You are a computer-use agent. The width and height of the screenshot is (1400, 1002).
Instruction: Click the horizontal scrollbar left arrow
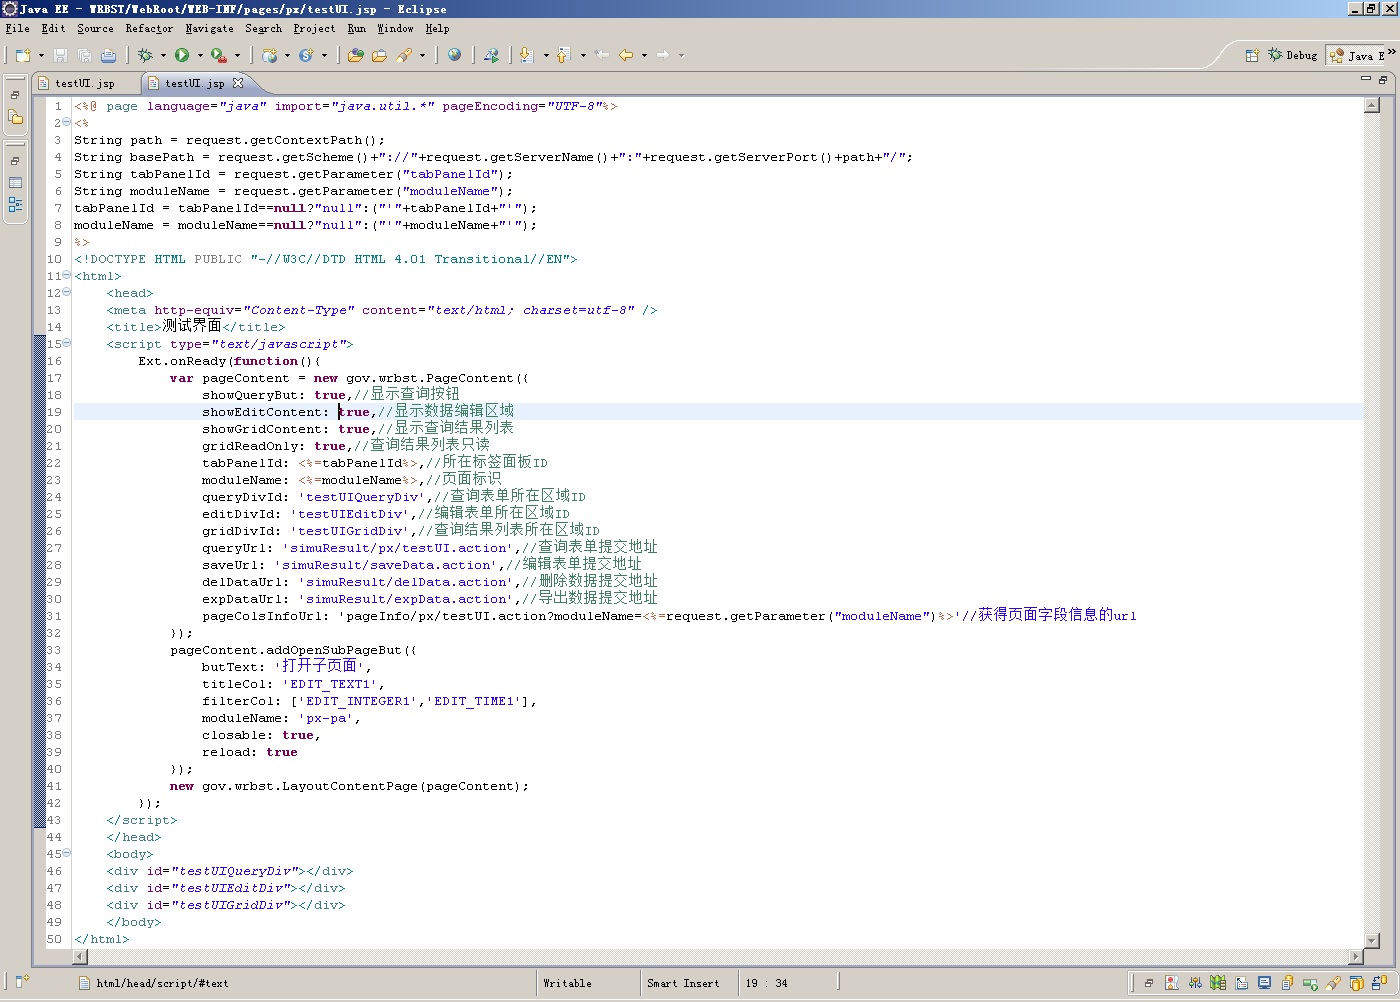pos(81,957)
